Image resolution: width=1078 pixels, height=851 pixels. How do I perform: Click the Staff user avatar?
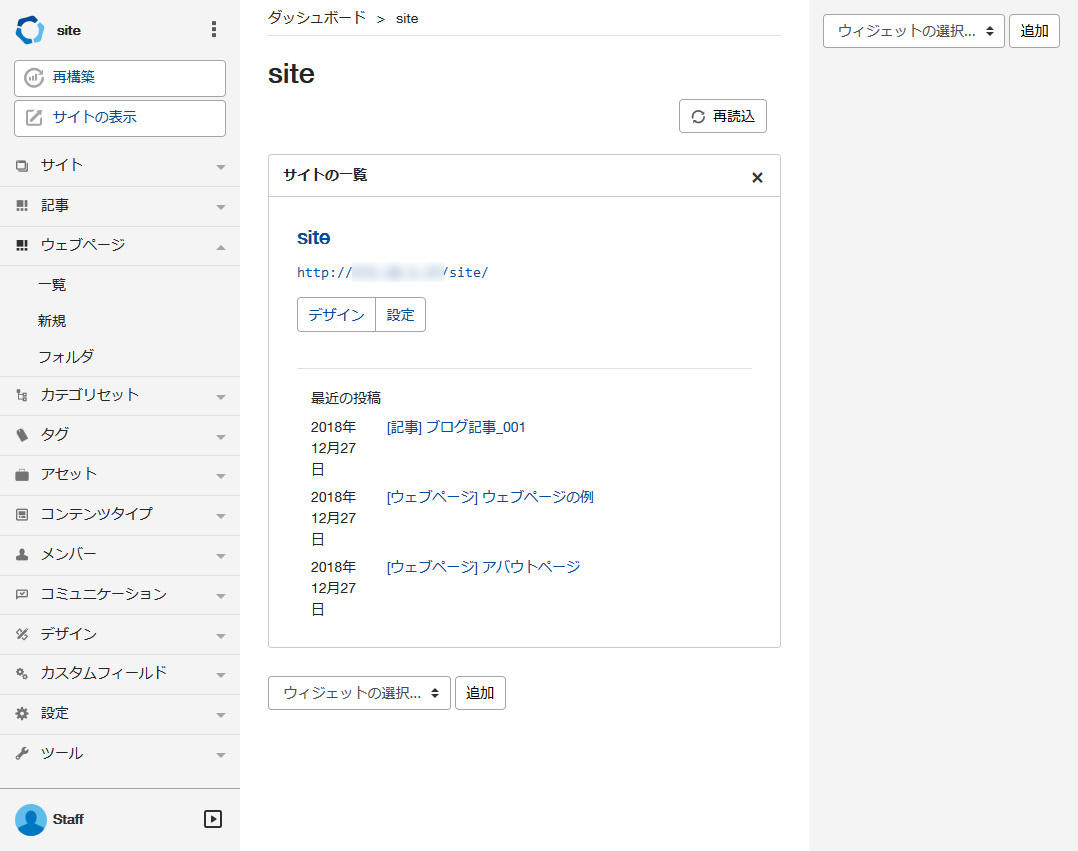pos(31,819)
